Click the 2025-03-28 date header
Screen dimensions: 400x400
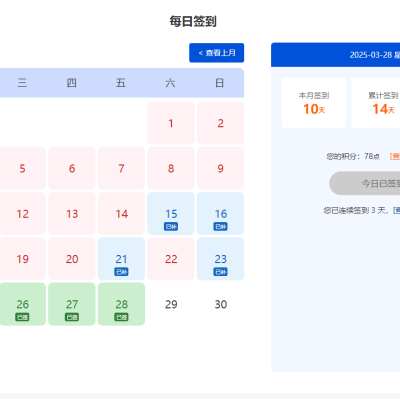335,55
